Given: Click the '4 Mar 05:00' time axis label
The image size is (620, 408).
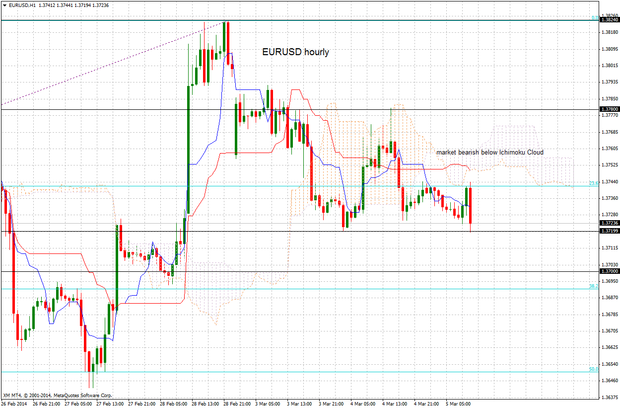Looking at the screenshot, I should 364,404.
